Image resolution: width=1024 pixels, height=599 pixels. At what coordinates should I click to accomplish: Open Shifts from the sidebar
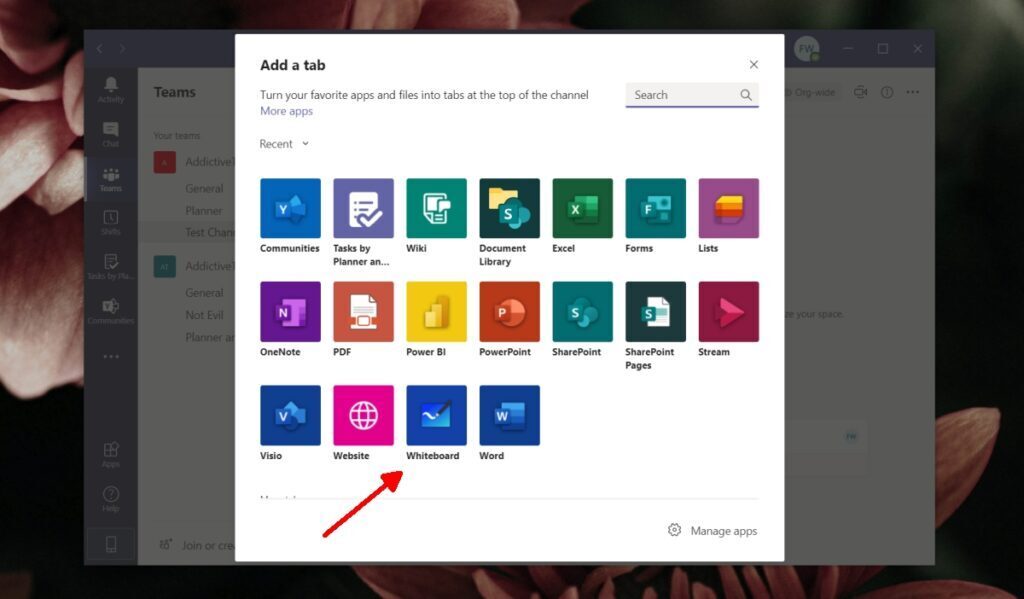click(x=111, y=219)
